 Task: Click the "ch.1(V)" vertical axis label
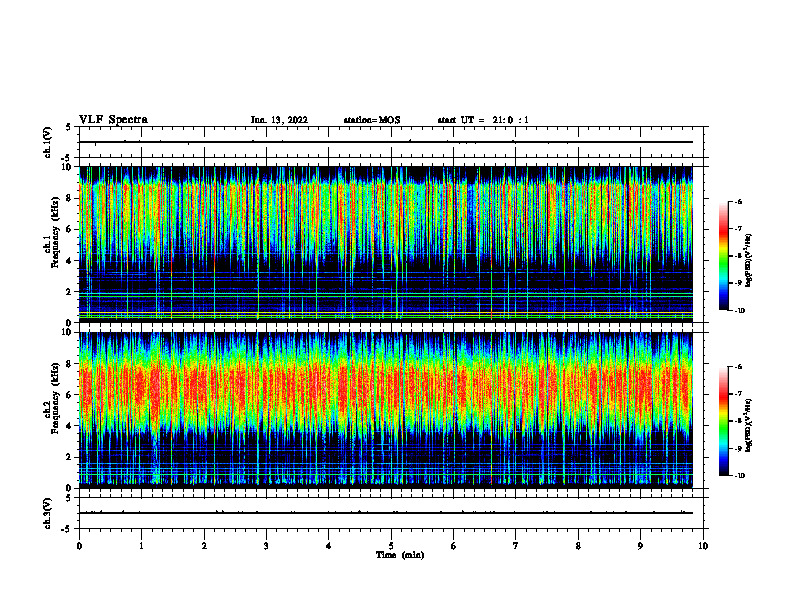pyautogui.click(x=48, y=142)
